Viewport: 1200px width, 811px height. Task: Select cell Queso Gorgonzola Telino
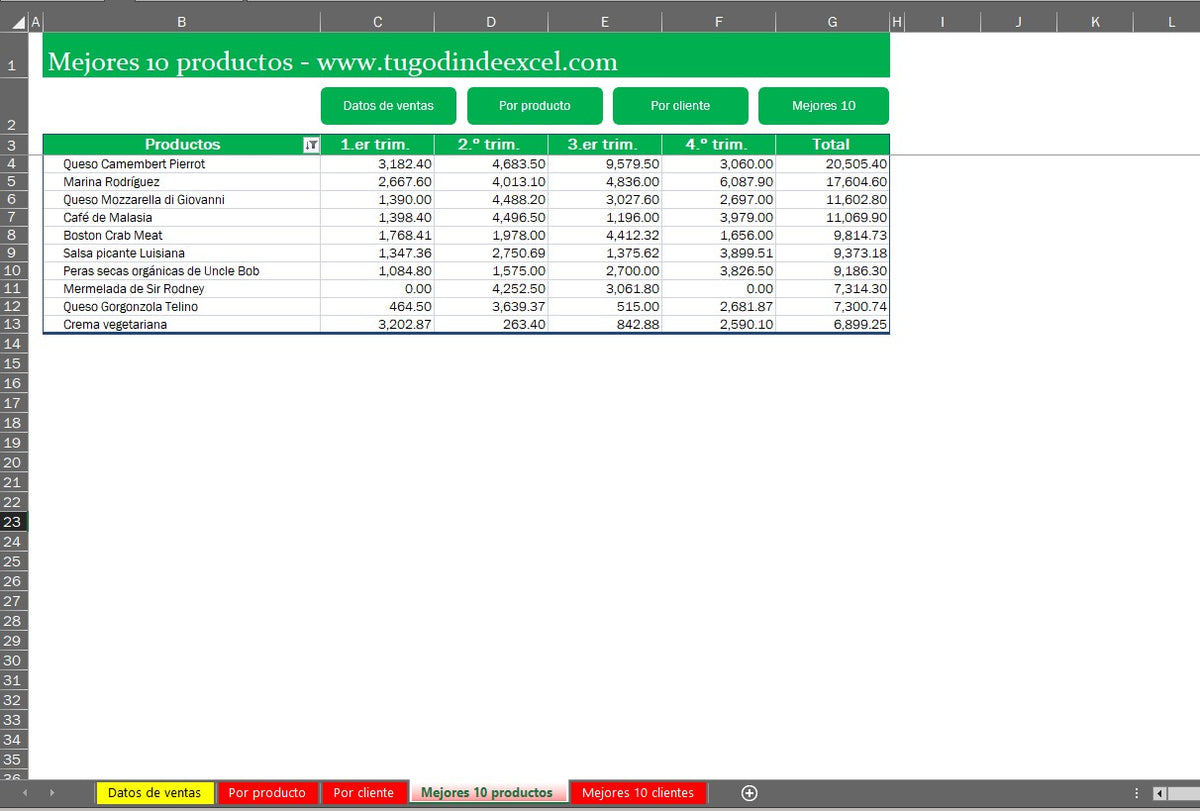tap(181, 307)
